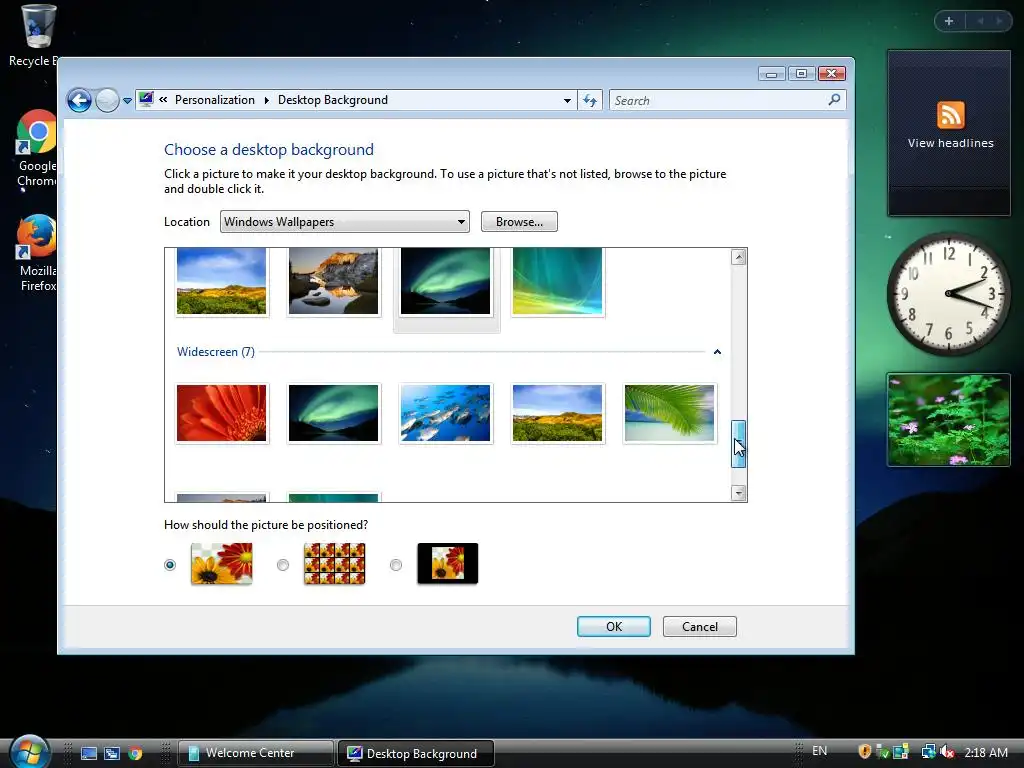Click the Forward navigation arrow
1024x768 pixels.
(x=107, y=101)
